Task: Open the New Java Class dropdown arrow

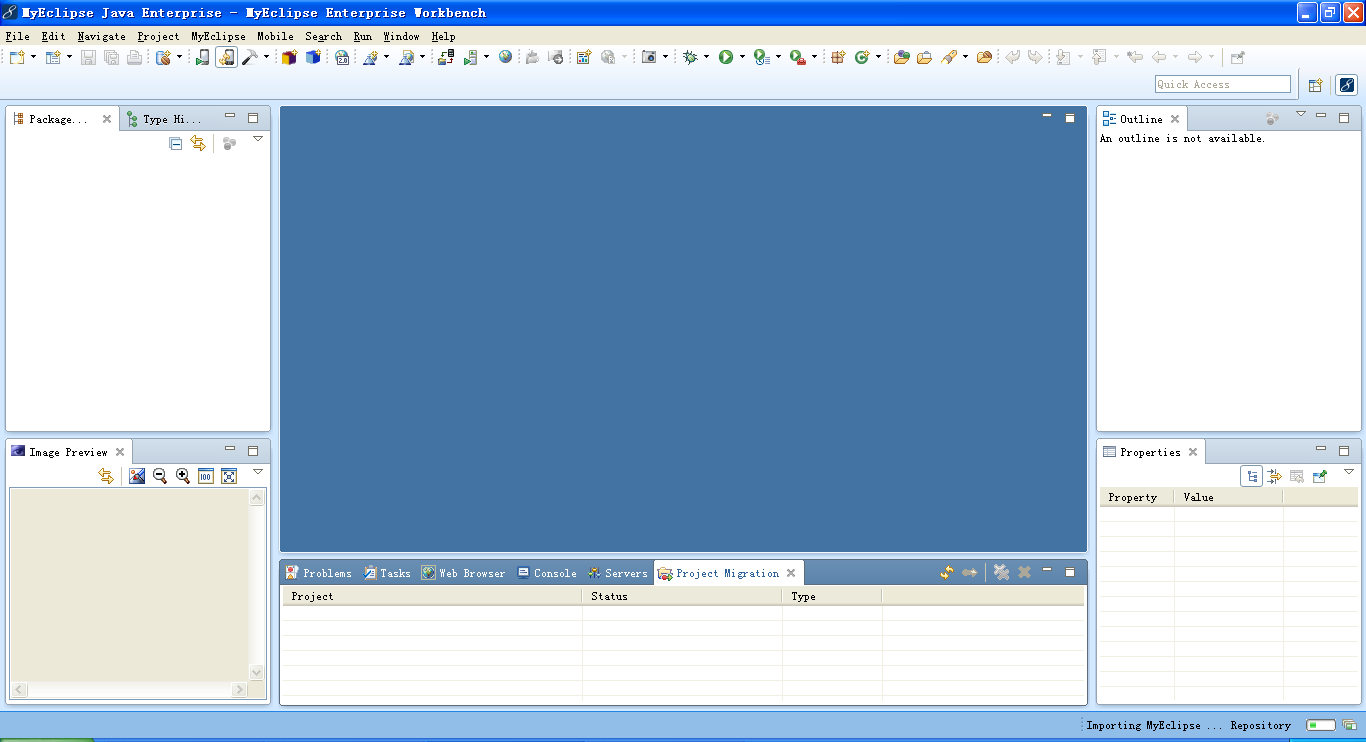Action: [x=878, y=57]
